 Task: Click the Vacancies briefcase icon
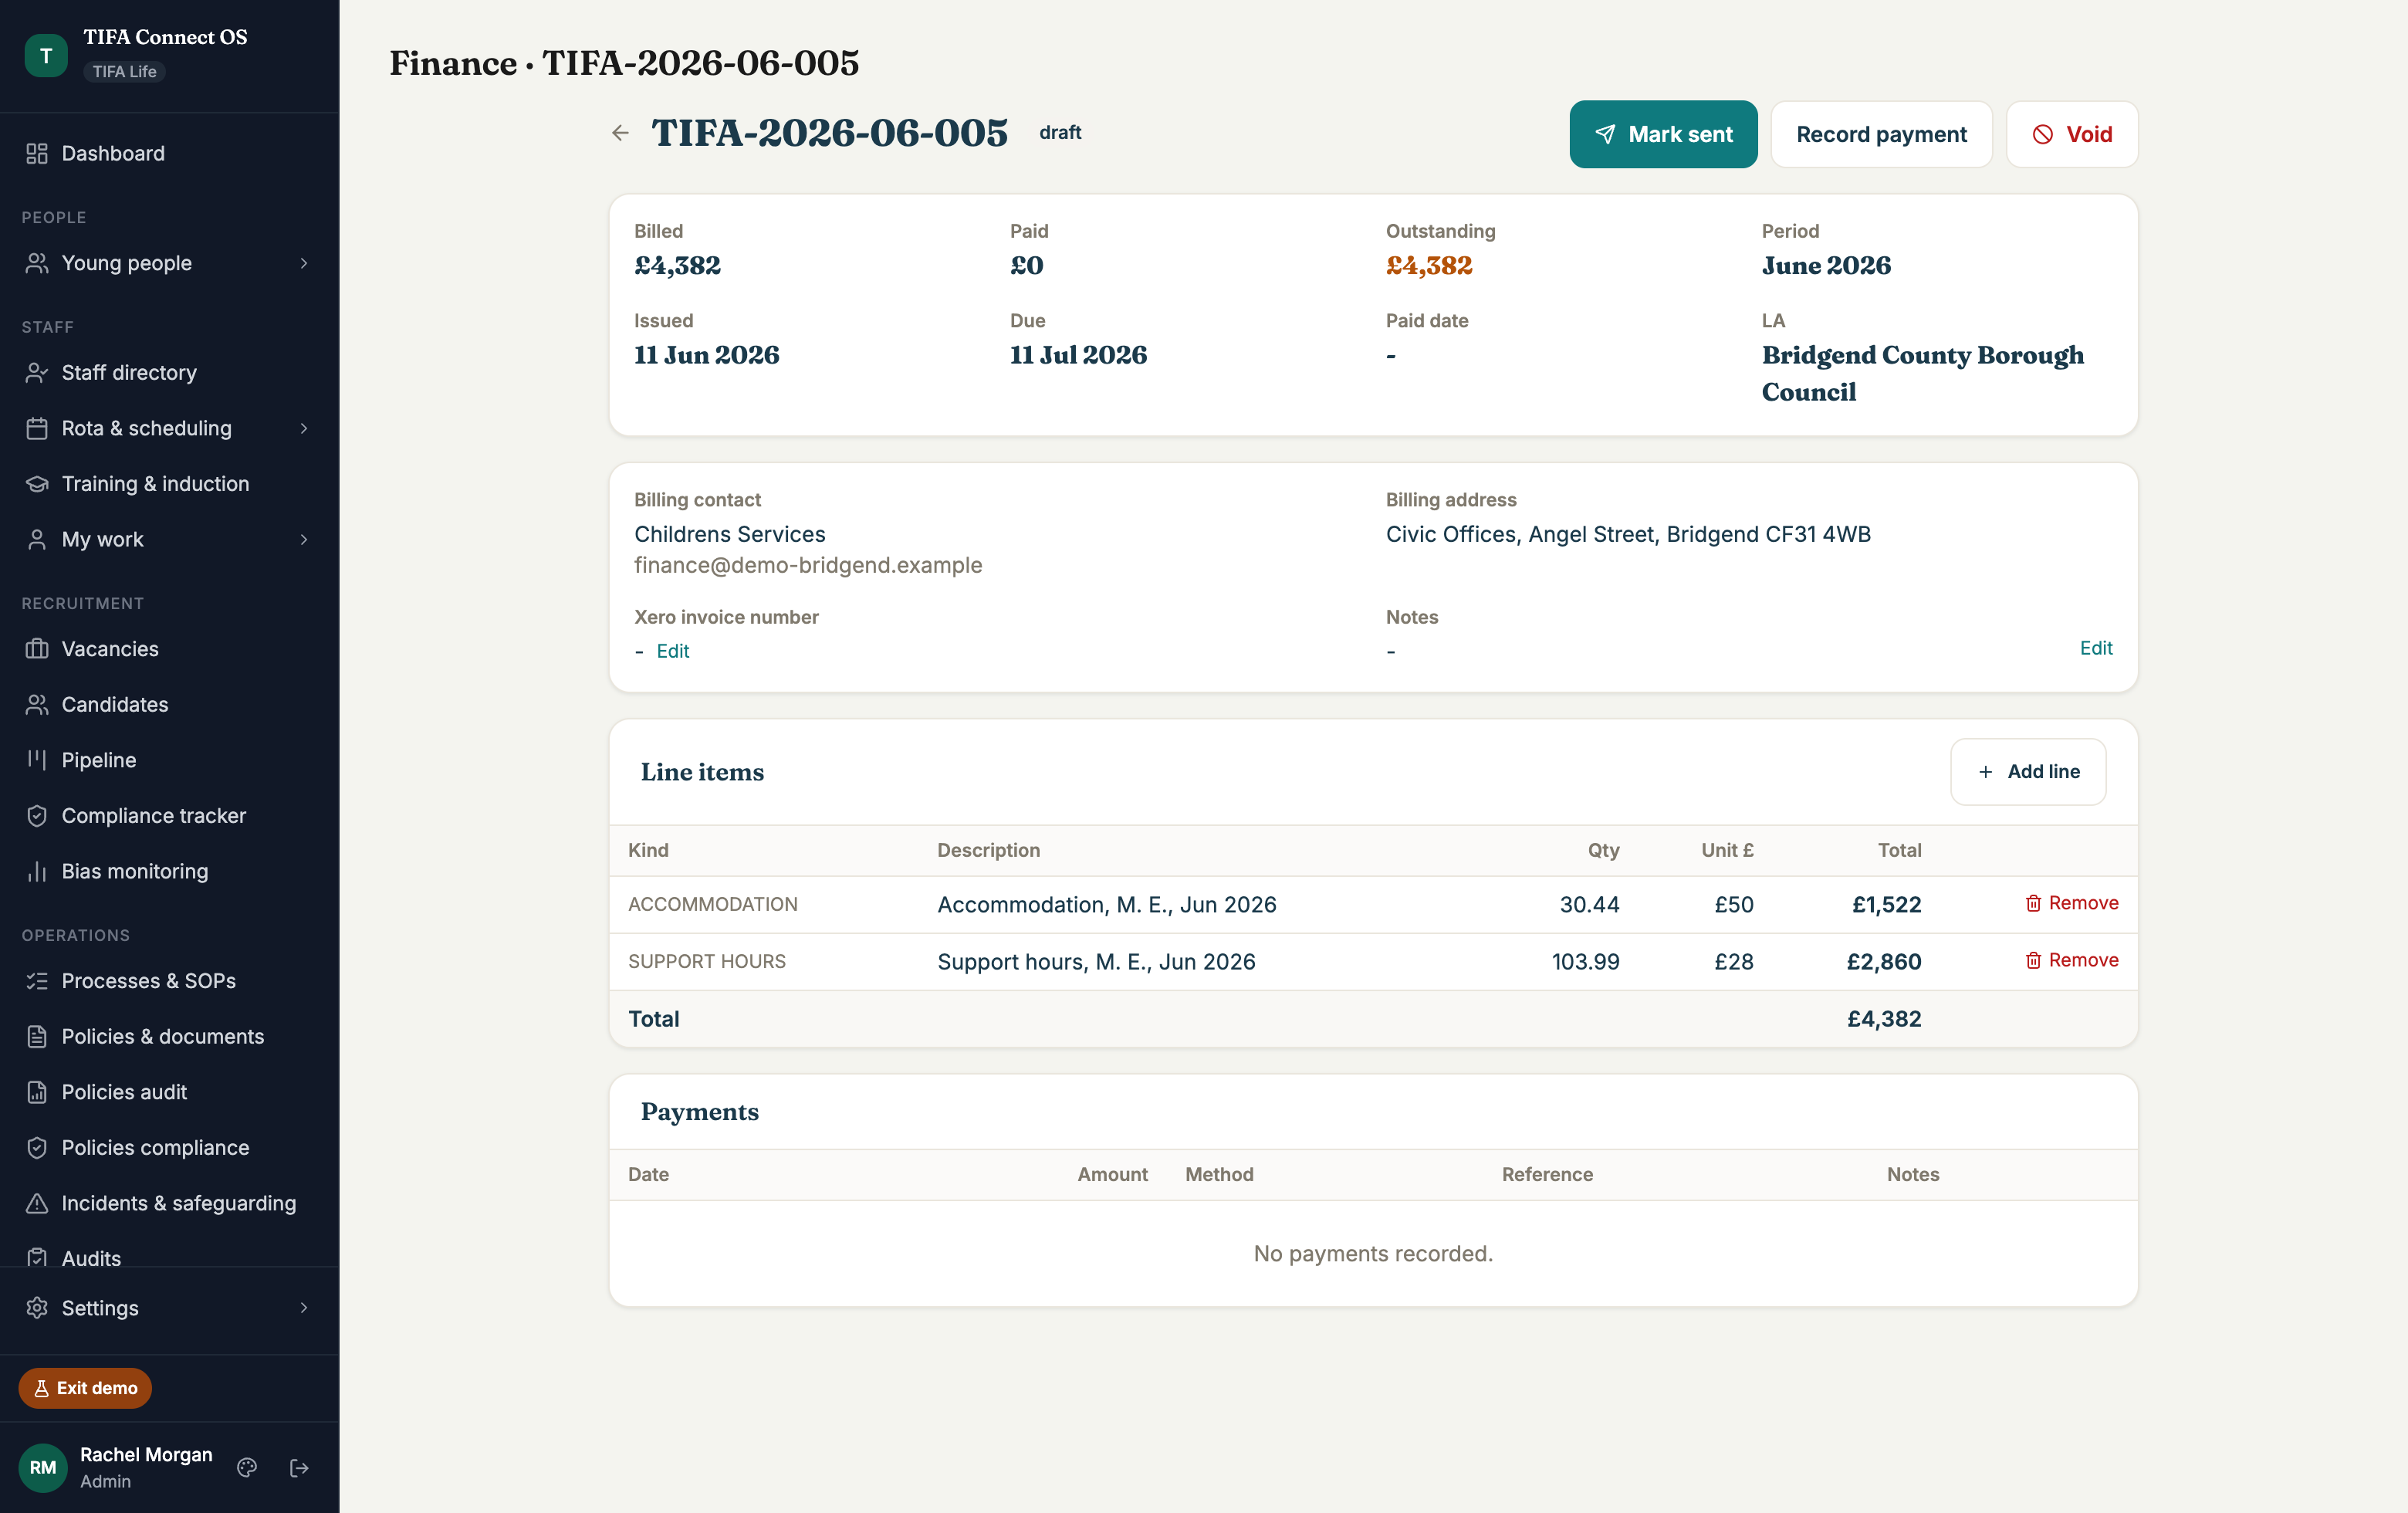coord(37,649)
